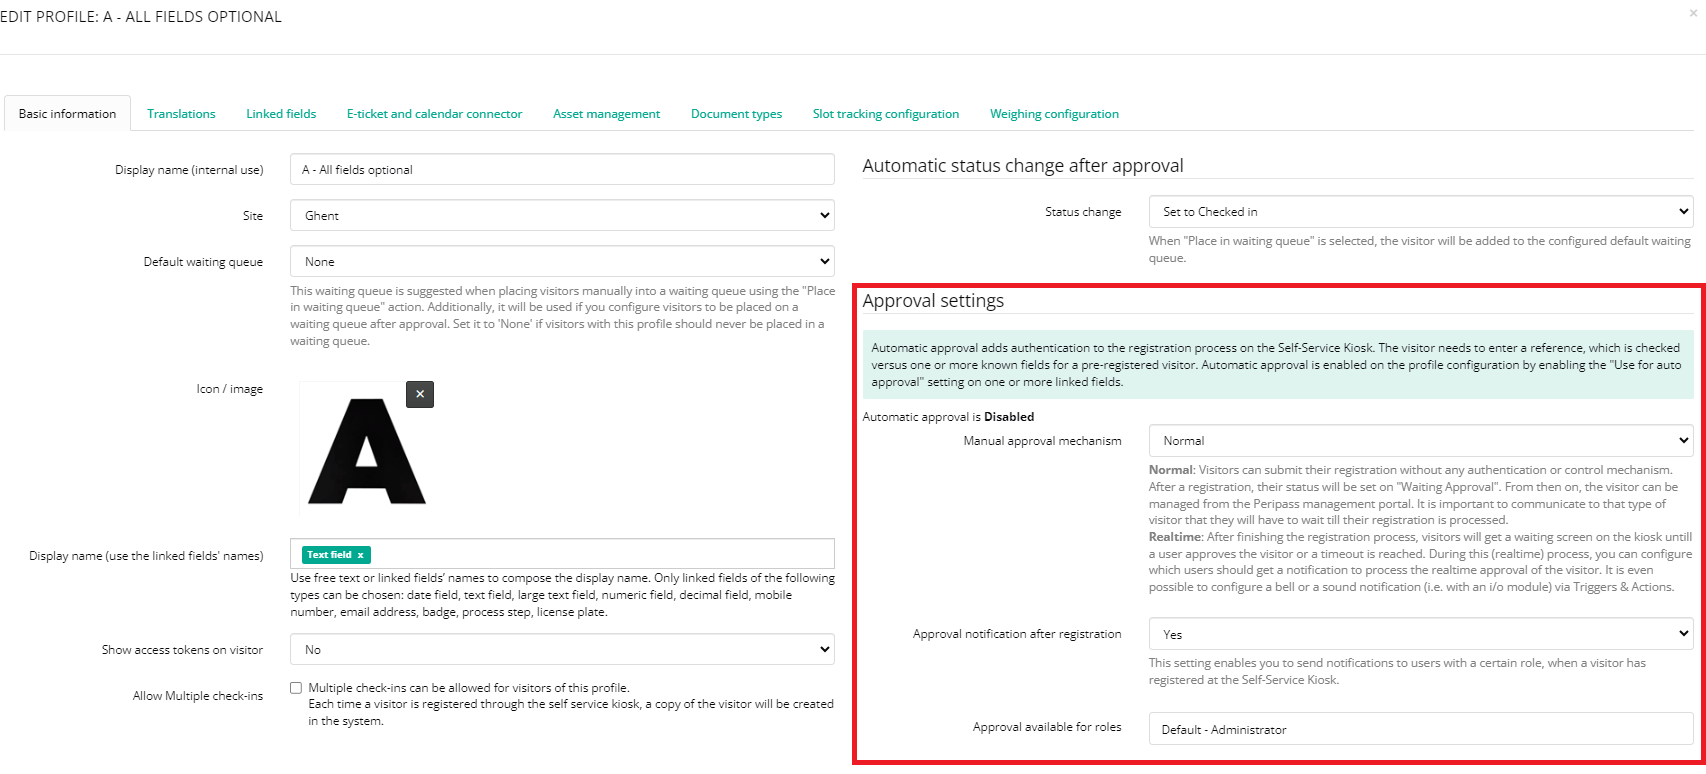Click the Text field tag label

point(329,555)
